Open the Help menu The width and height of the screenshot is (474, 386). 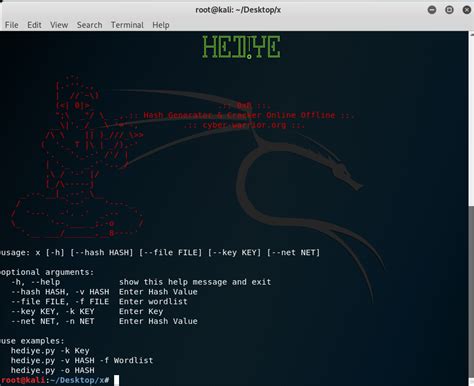point(161,25)
